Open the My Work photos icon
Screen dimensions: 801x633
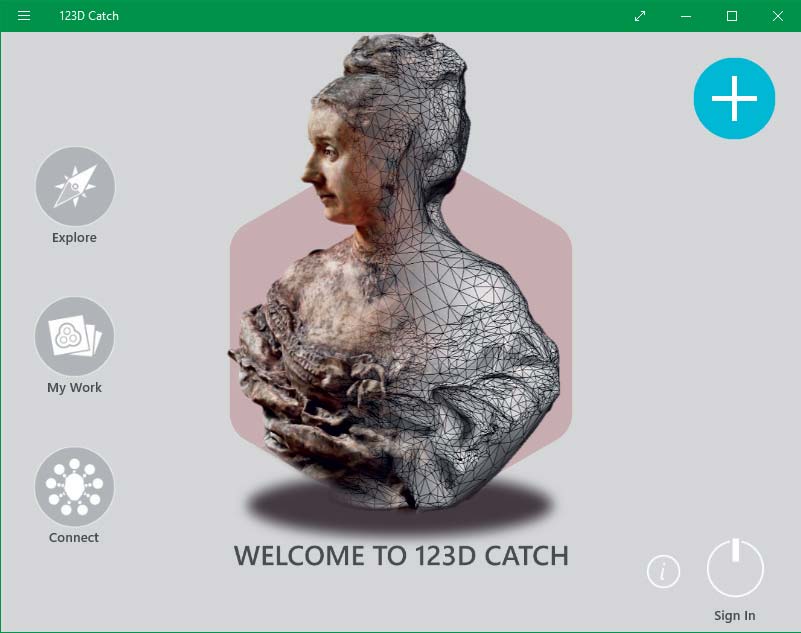point(75,336)
